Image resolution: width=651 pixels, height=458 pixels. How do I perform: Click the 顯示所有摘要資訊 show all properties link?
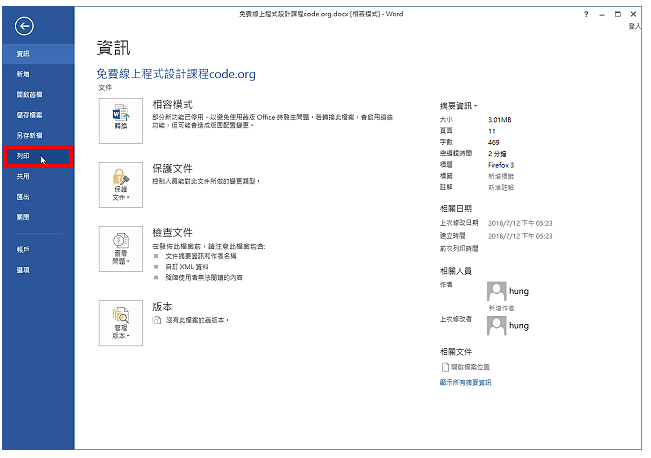[465, 382]
